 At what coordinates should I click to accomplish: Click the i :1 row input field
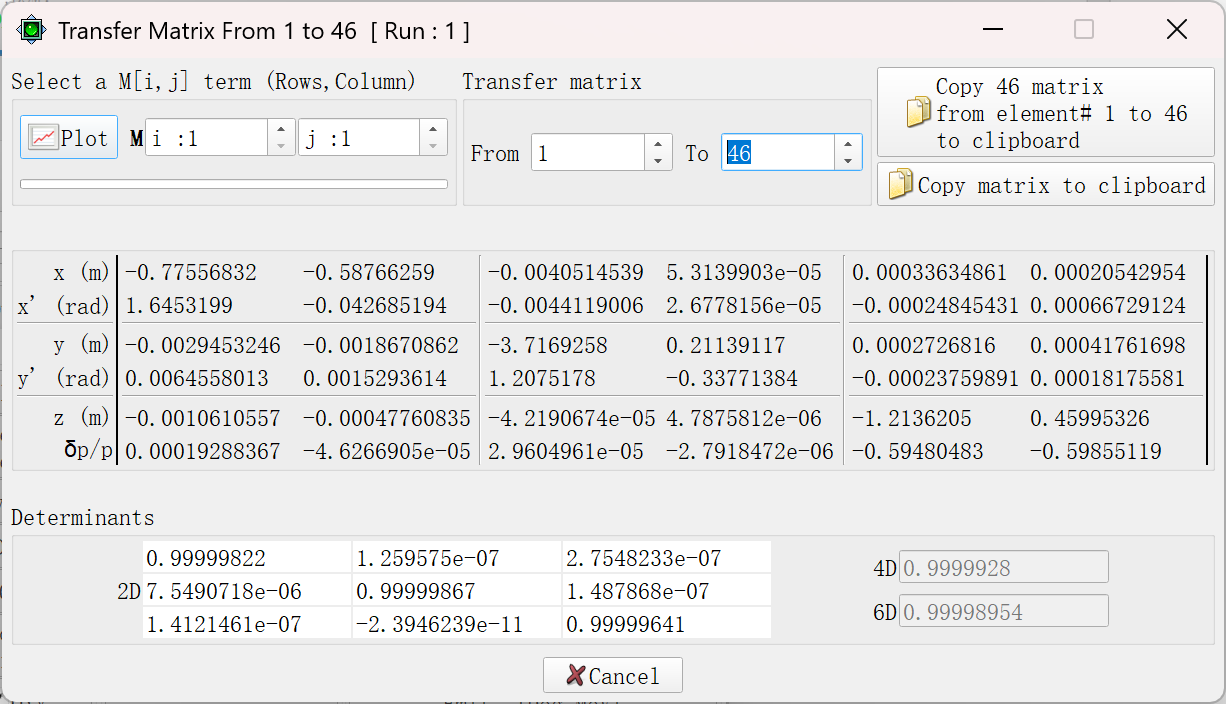coord(206,137)
